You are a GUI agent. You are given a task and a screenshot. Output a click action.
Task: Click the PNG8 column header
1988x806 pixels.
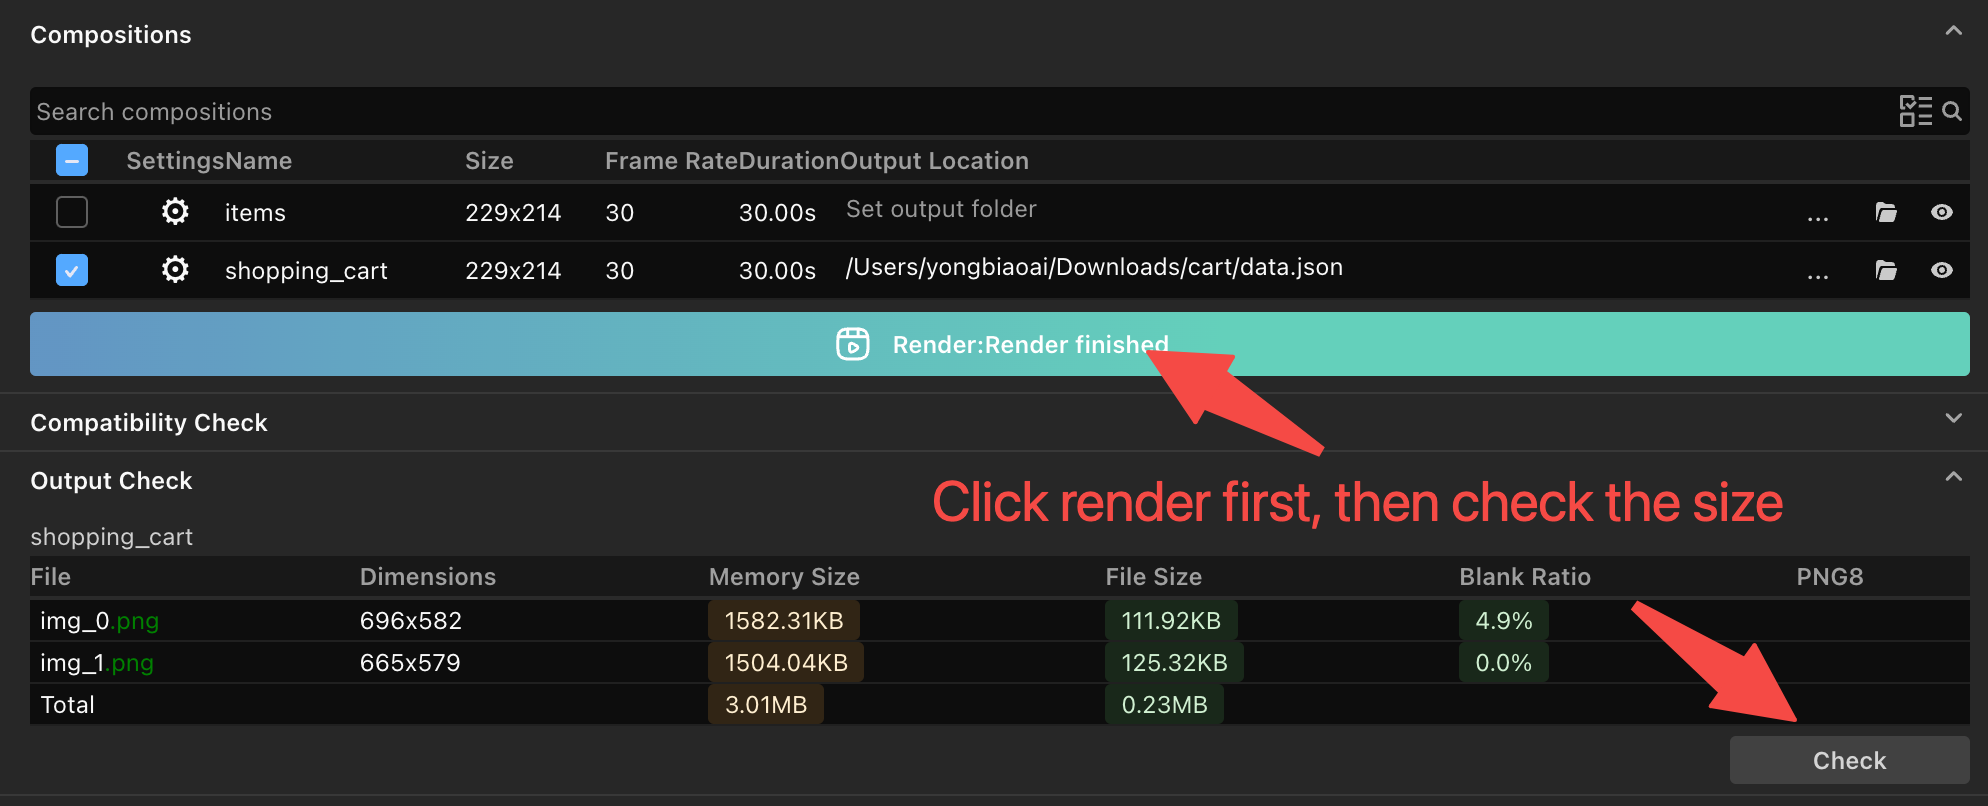(x=1830, y=577)
